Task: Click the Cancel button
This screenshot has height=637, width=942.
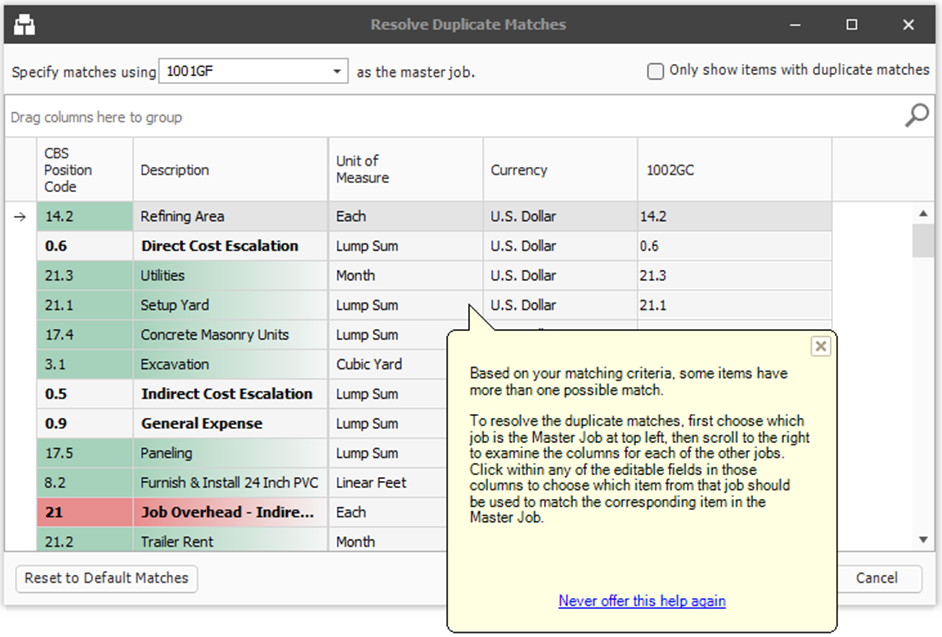Action: (876, 577)
